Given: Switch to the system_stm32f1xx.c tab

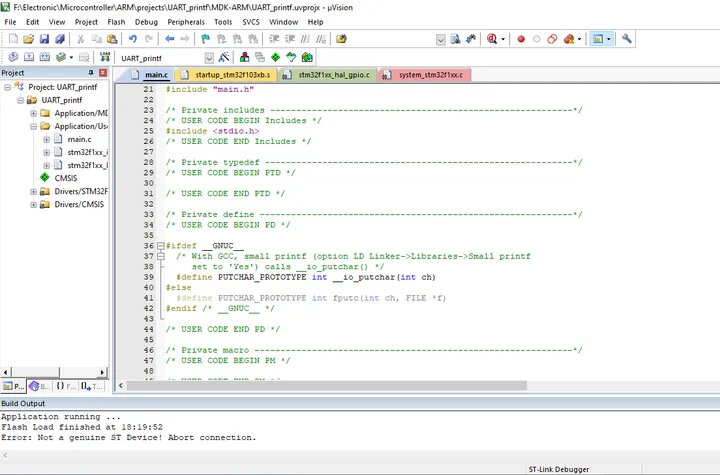Looking at the screenshot, I should click(425, 75).
